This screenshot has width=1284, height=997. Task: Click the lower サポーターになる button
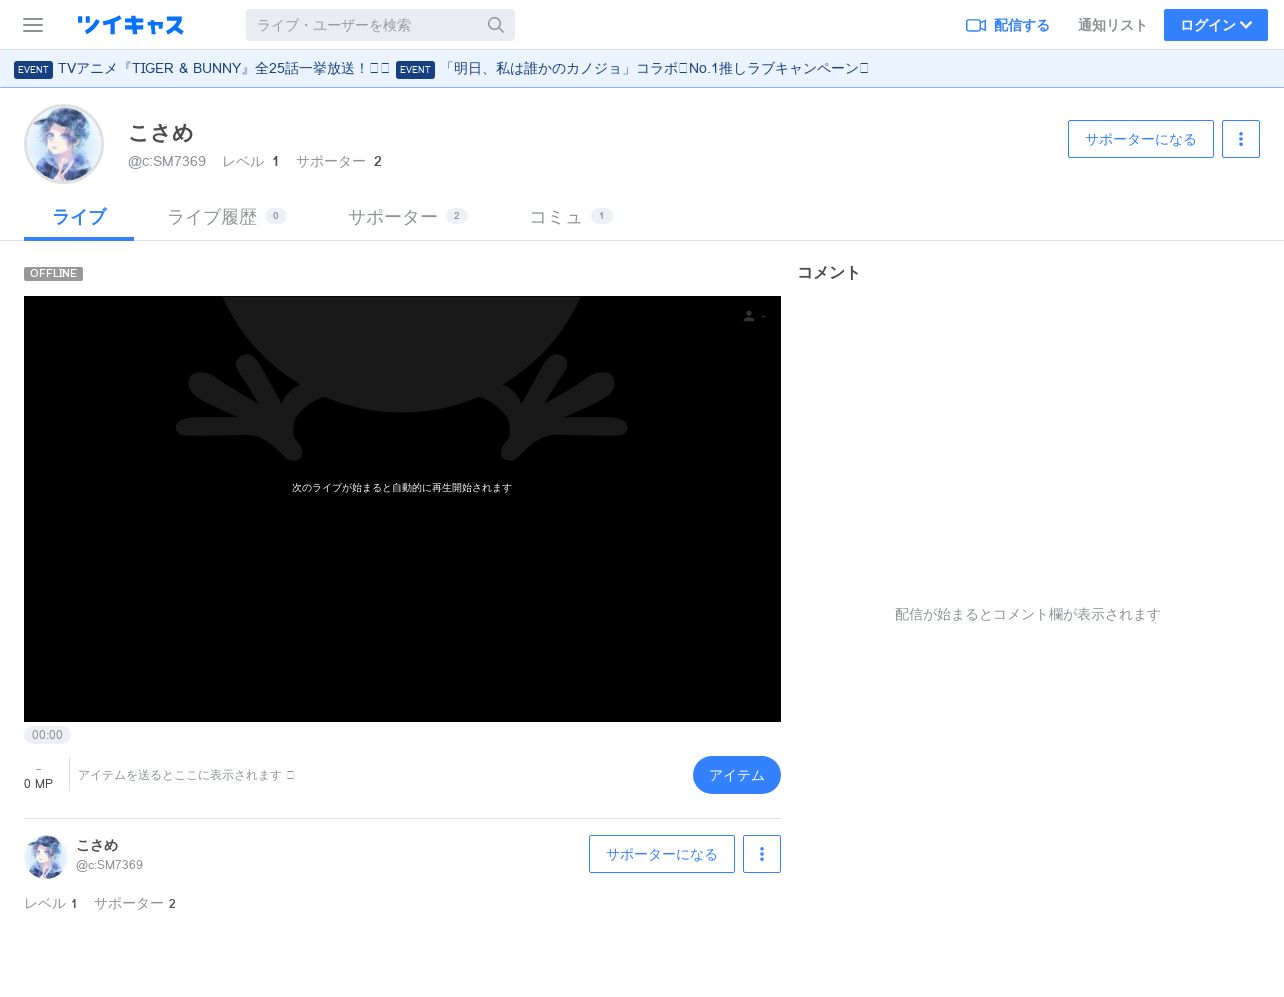tap(662, 854)
